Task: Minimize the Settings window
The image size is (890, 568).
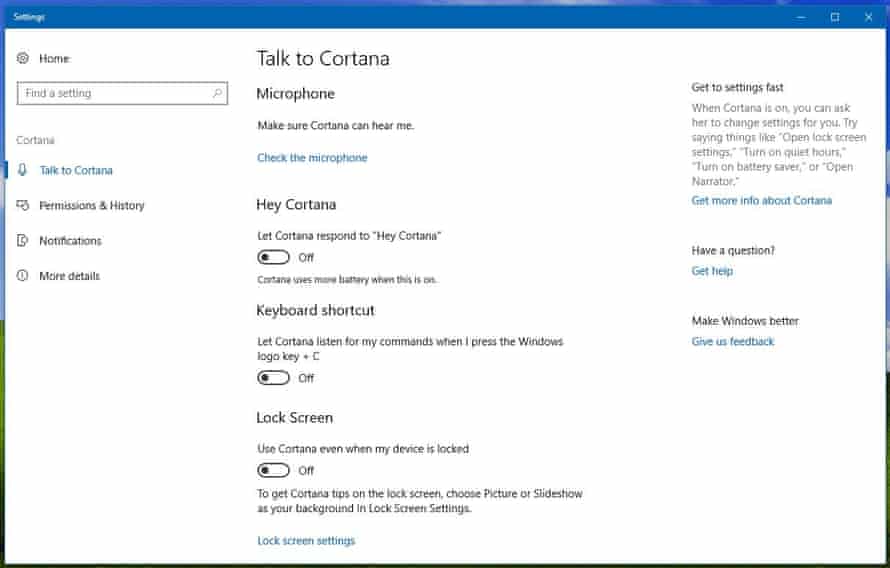Action: pos(800,17)
